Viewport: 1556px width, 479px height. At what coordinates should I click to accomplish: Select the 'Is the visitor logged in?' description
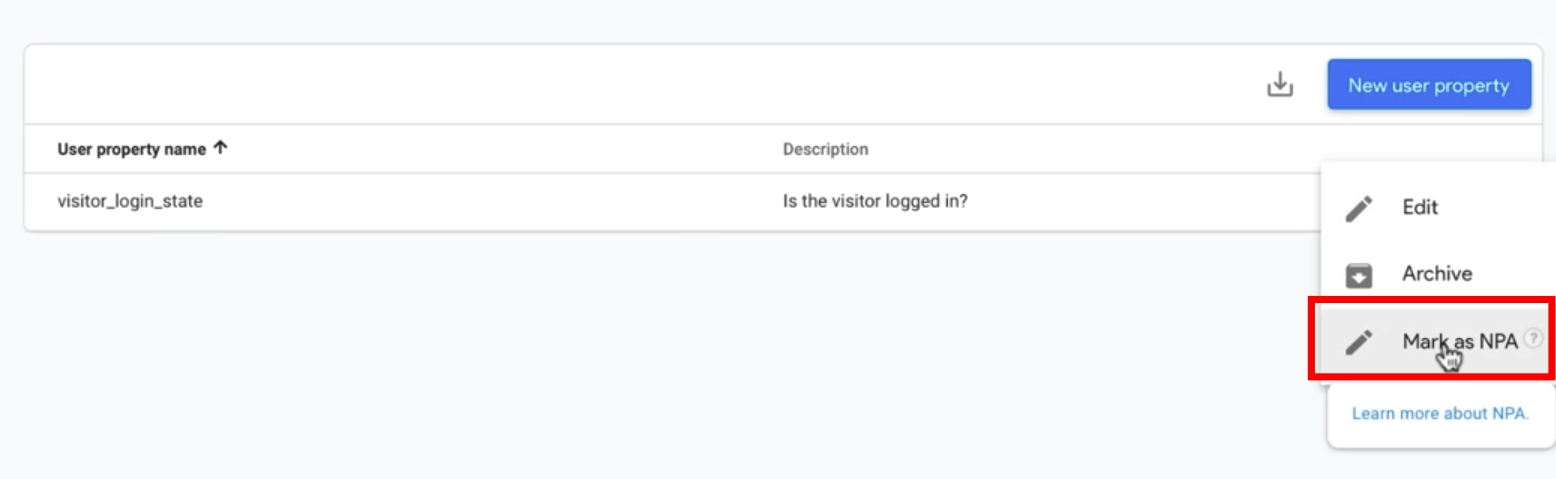point(875,201)
